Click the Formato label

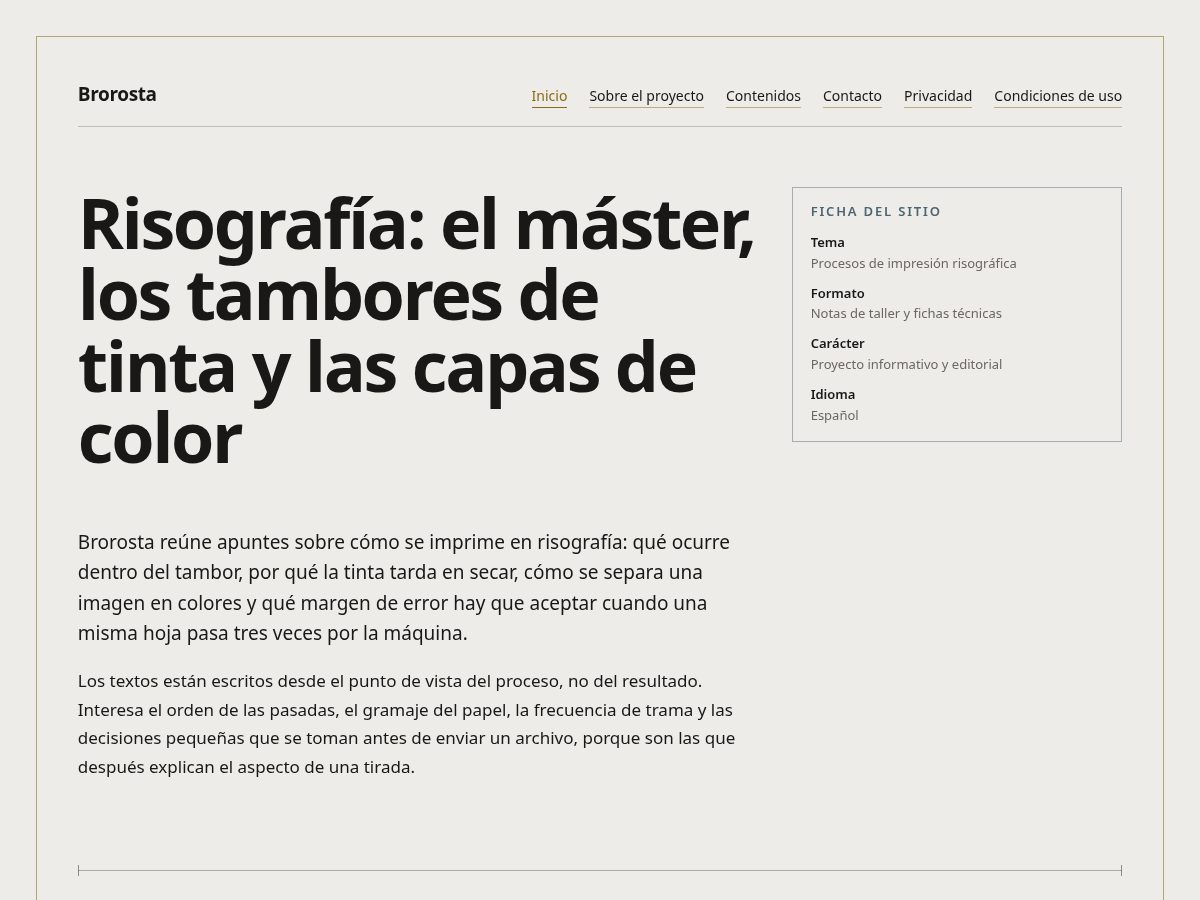(838, 293)
